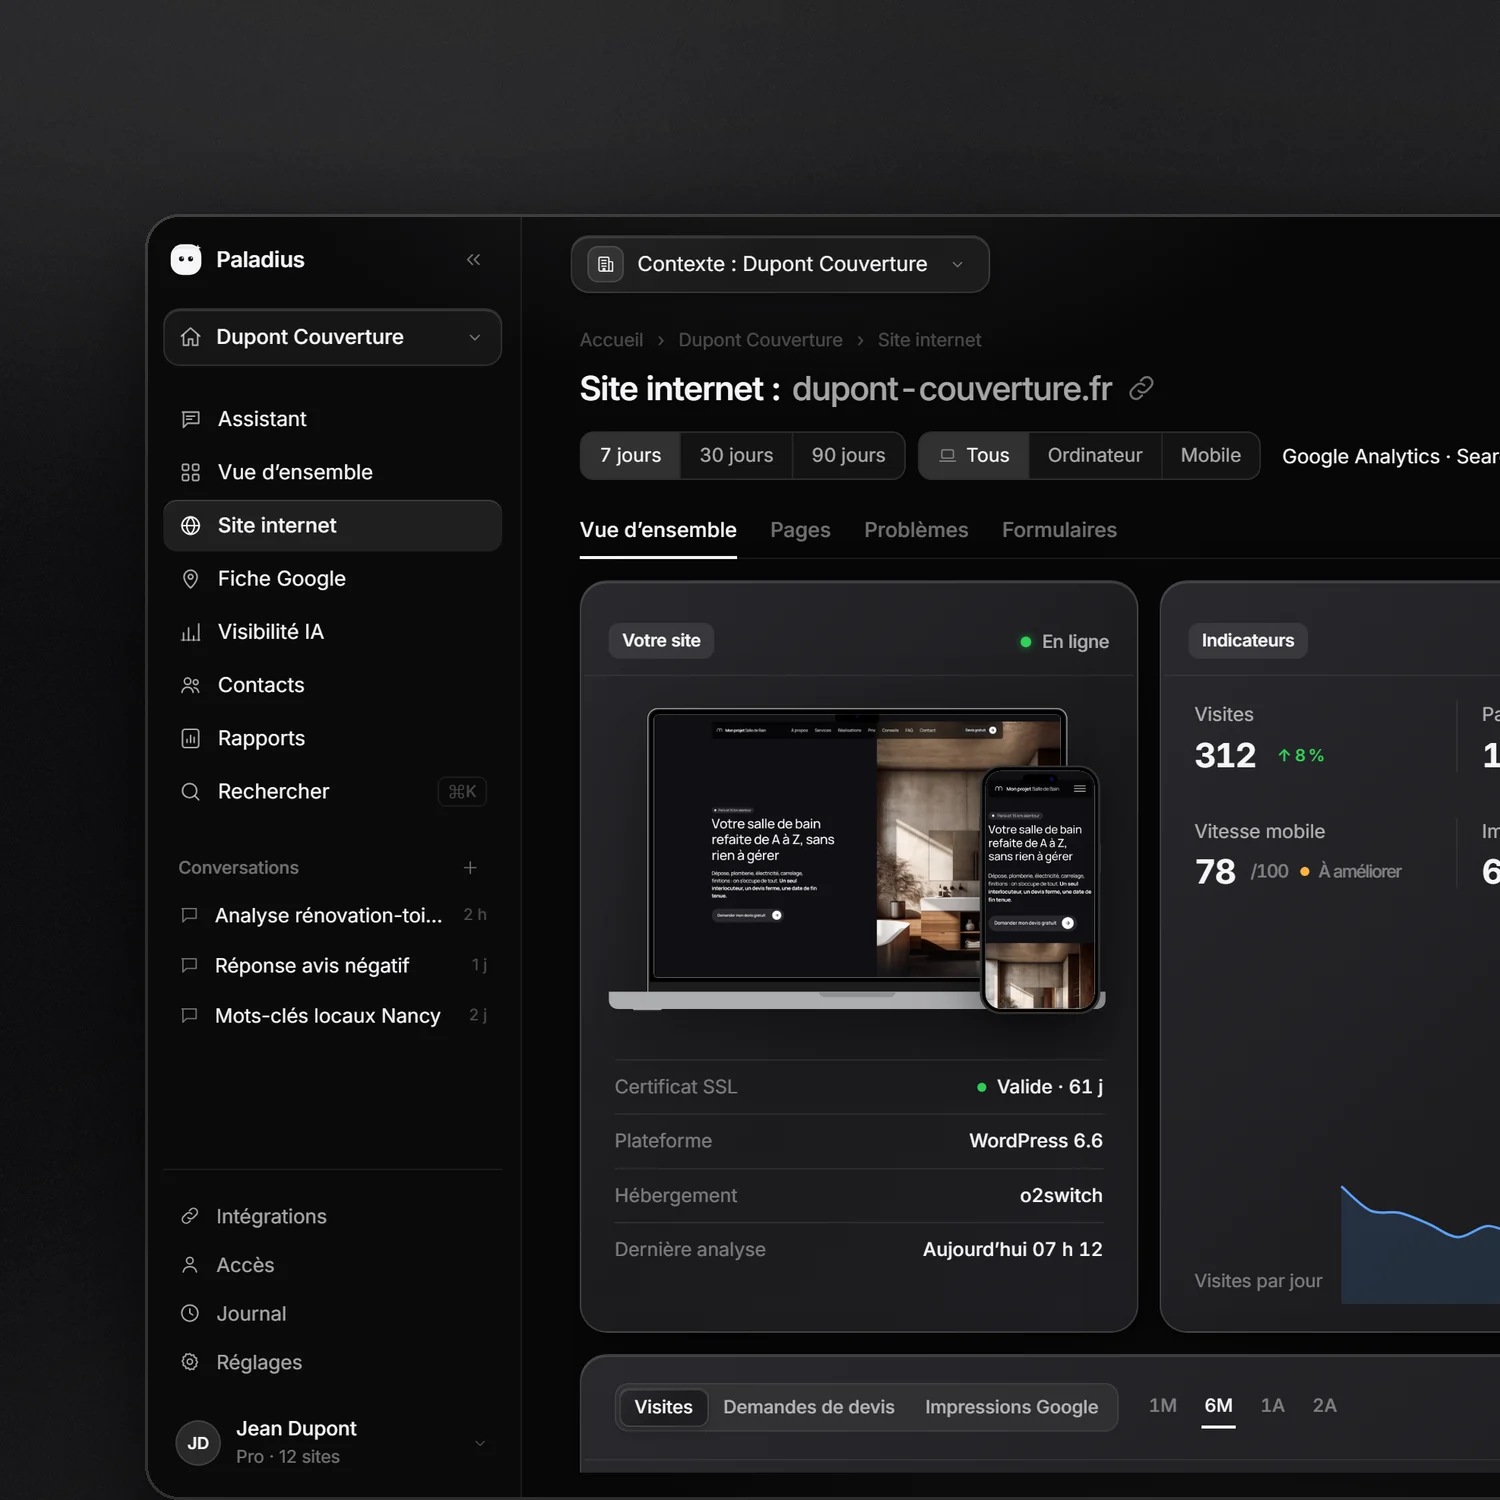Set chart range to 2A
Screen dimensions: 1500x1500
click(1324, 1406)
